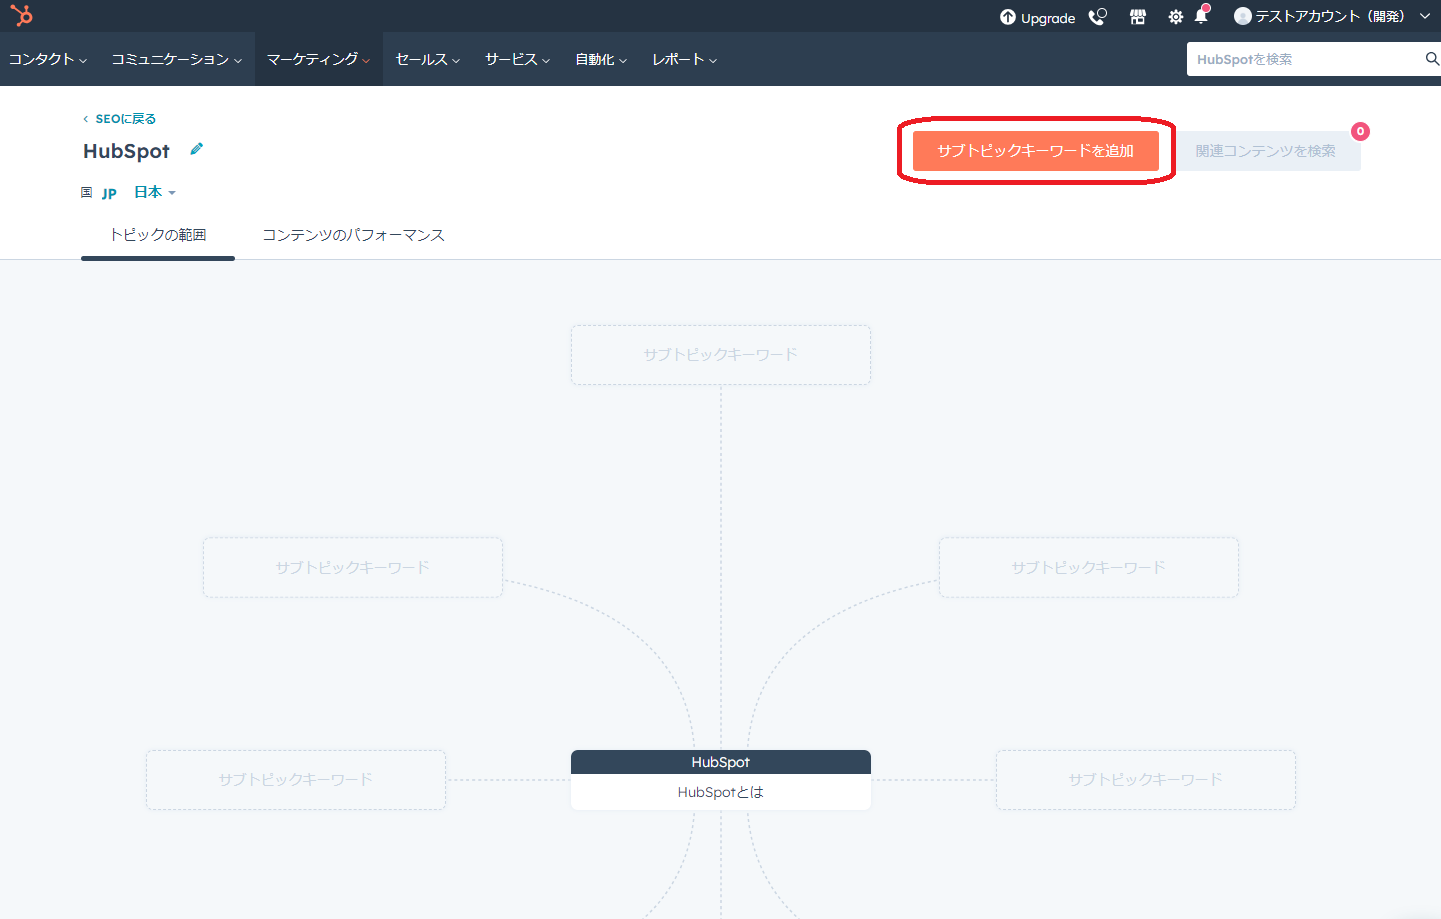Click 関連コンテンツを検索 button

pos(1266,151)
